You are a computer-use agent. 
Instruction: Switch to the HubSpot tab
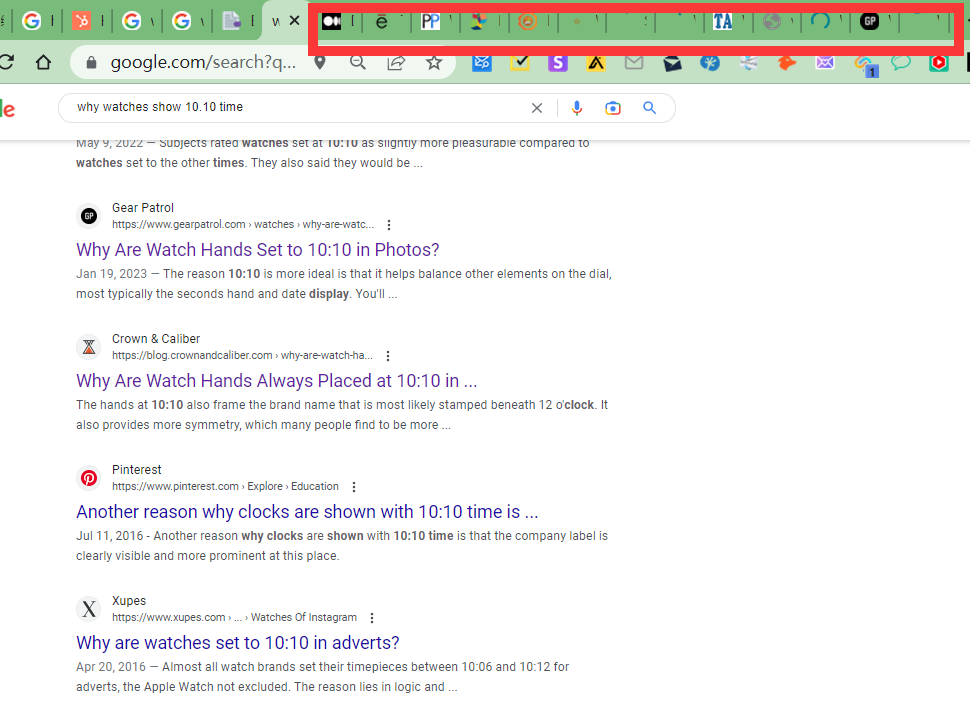[x=86, y=21]
